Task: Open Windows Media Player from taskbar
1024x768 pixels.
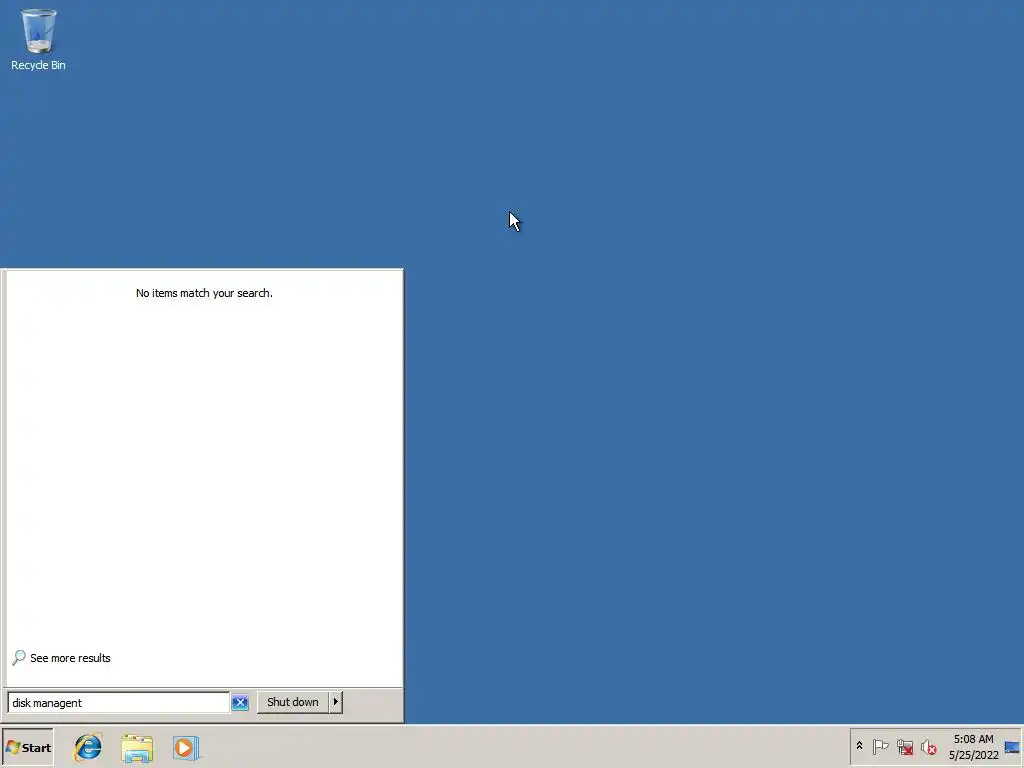Action: 186,748
